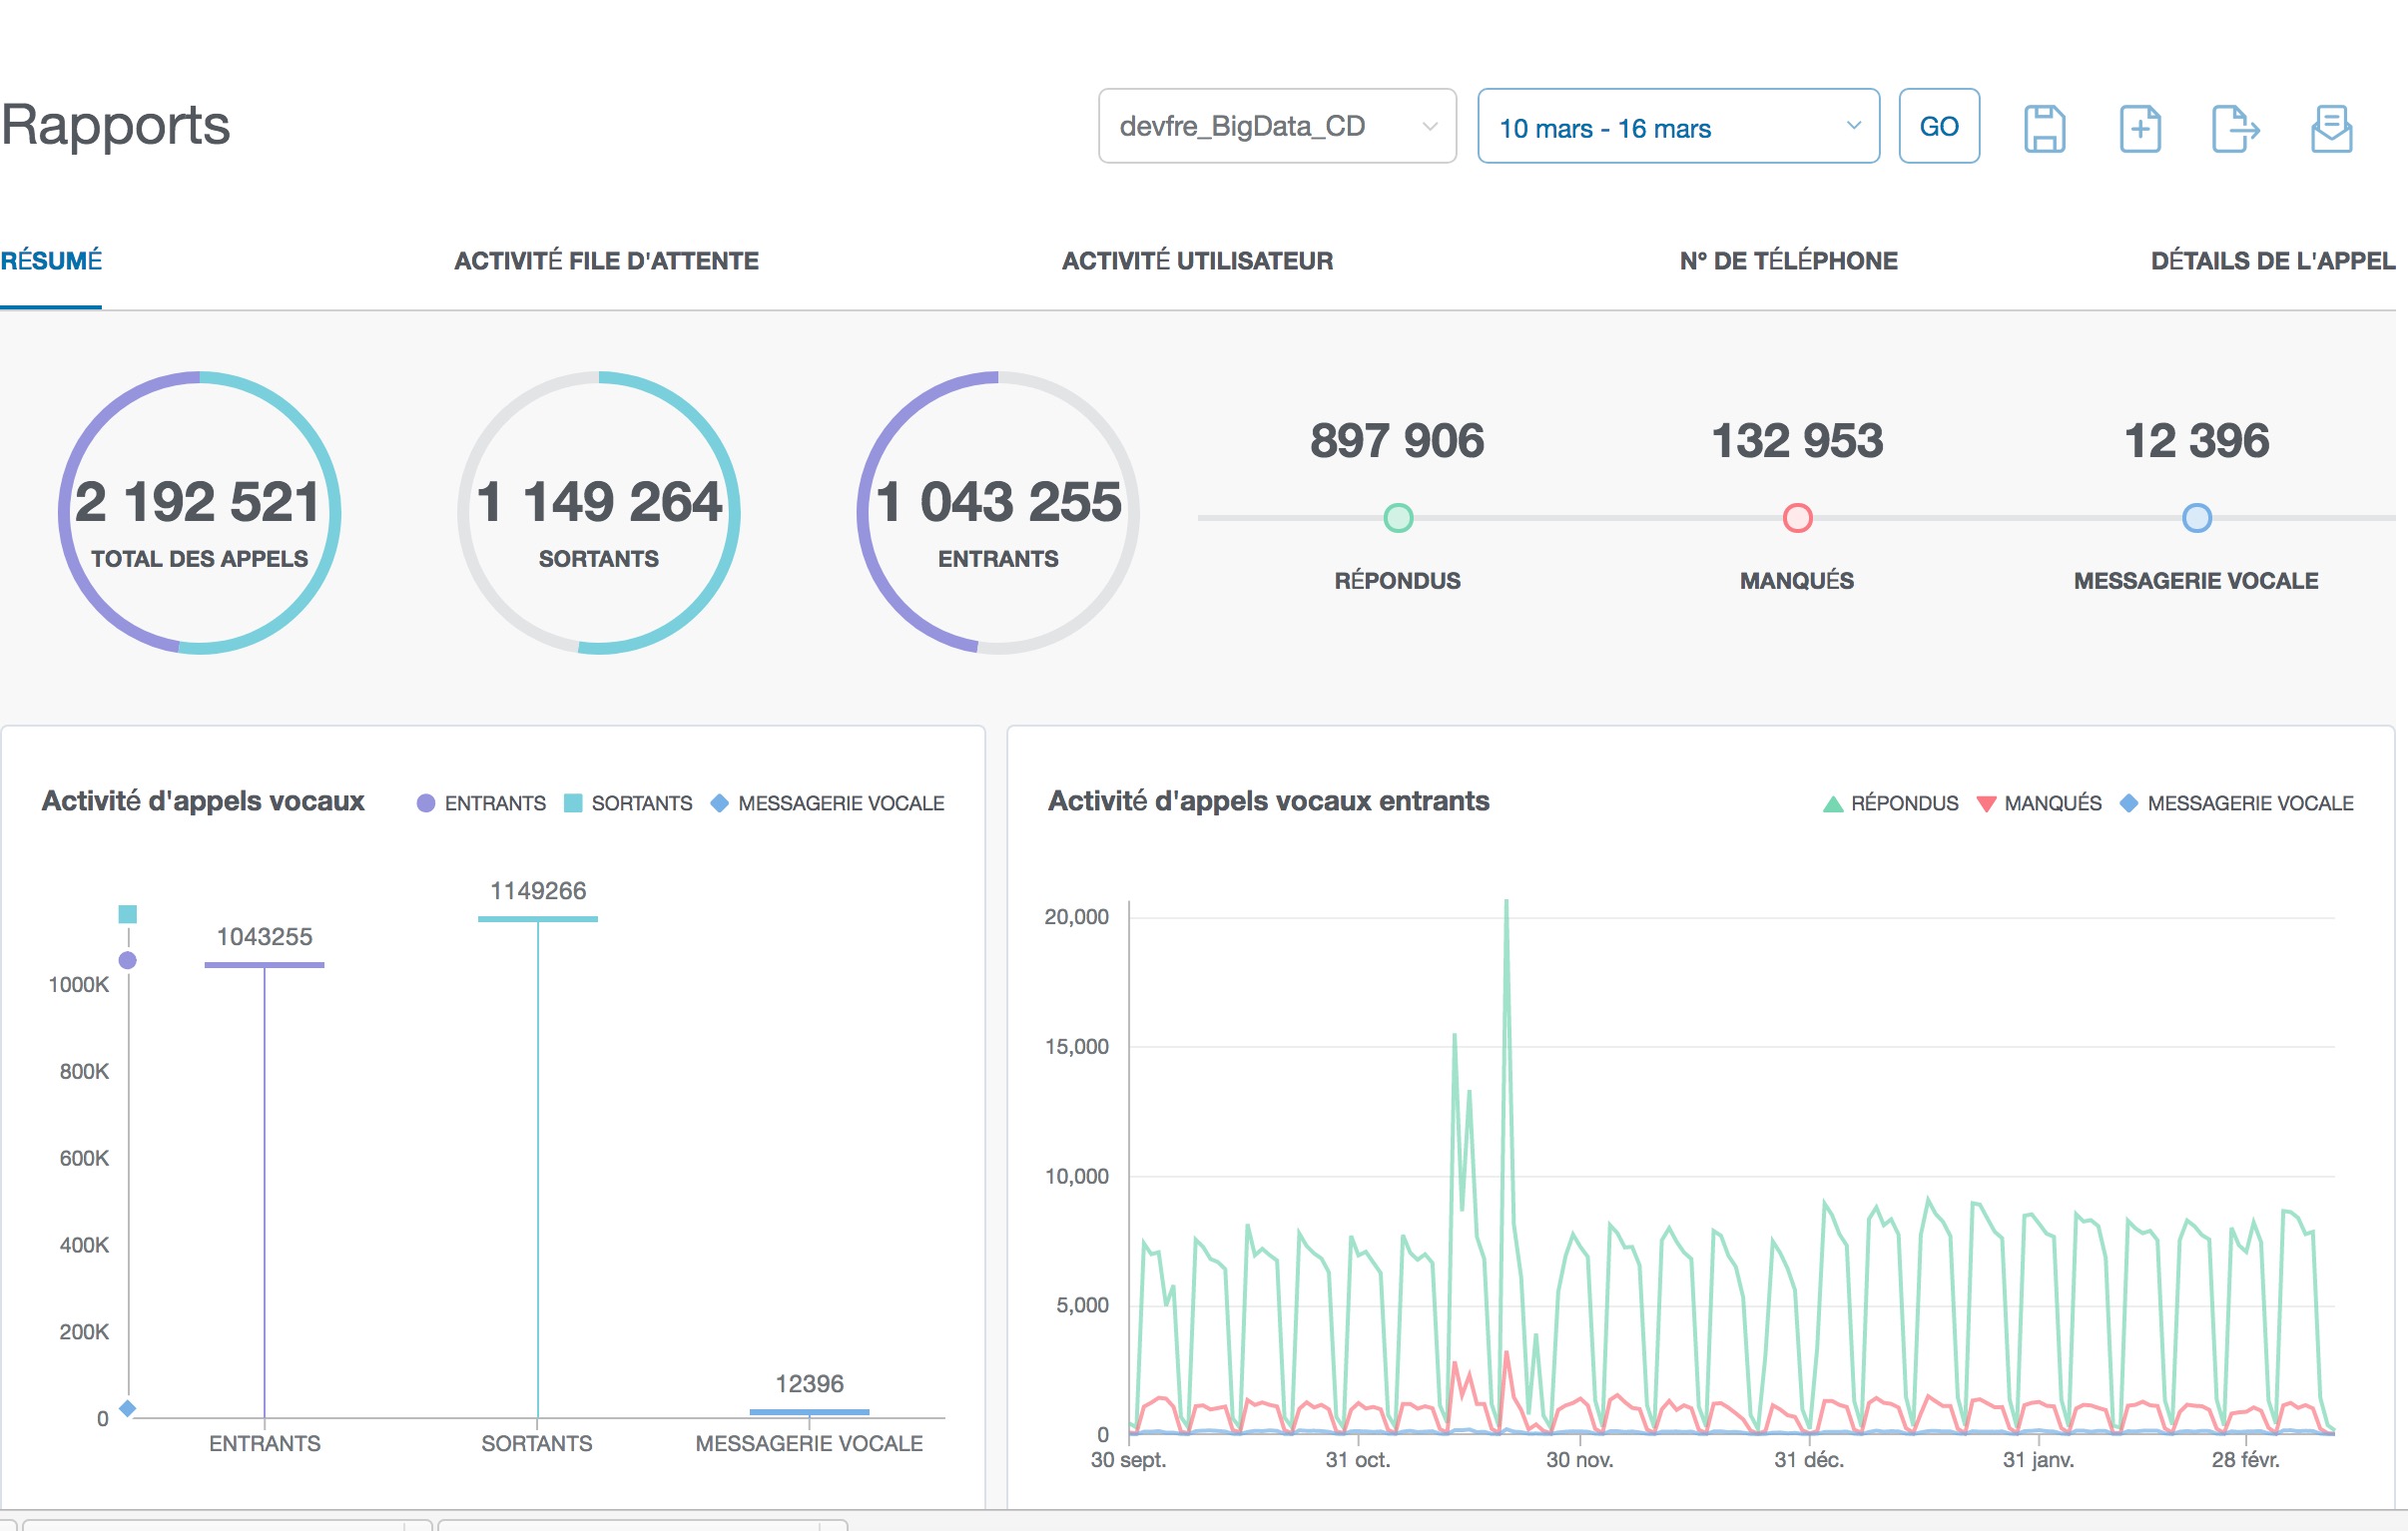
Task: Select the RÉSUMÉ tab
Action: pos(51,261)
